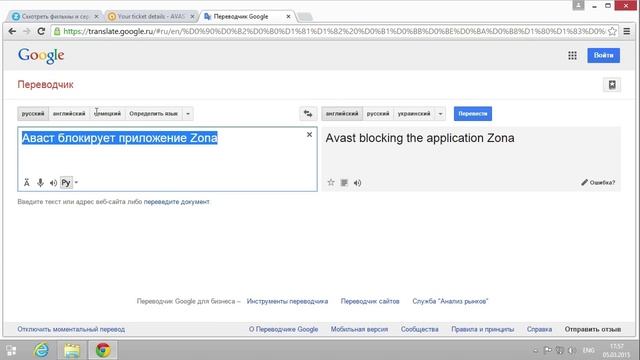
Task: Go back in browser
Action: point(12,31)
